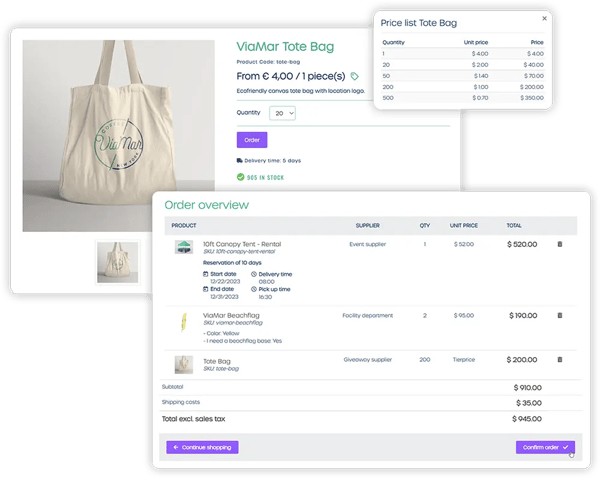Viewport: 600px width, 478px height.
Task: Click the Confirm order button
Action: pyautogui.click(x=545, y=447)
